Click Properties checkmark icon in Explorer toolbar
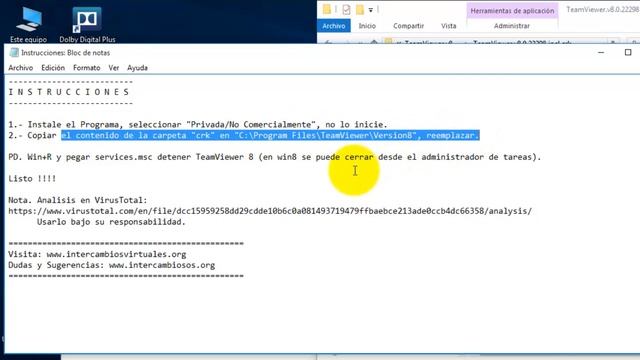The image size is (640, 360). coord(346,9)
